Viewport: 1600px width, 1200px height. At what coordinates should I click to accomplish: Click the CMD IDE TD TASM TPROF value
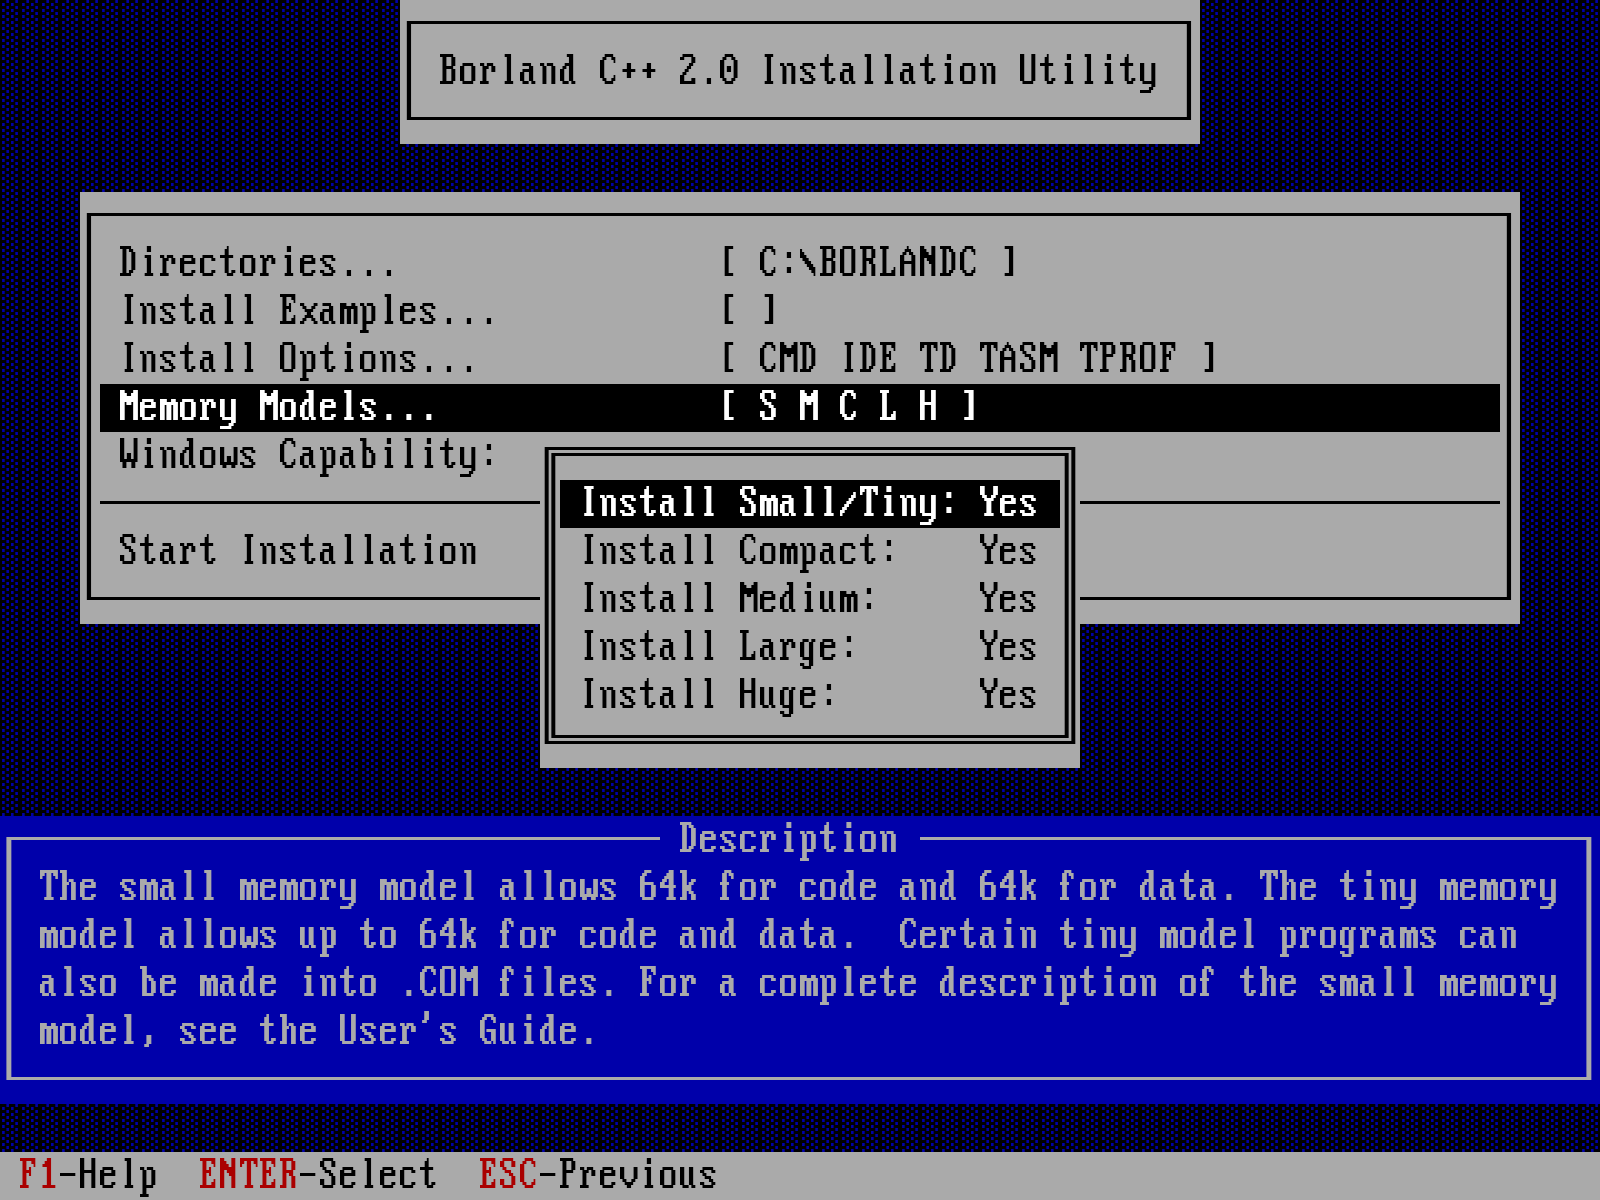(968, 359)
